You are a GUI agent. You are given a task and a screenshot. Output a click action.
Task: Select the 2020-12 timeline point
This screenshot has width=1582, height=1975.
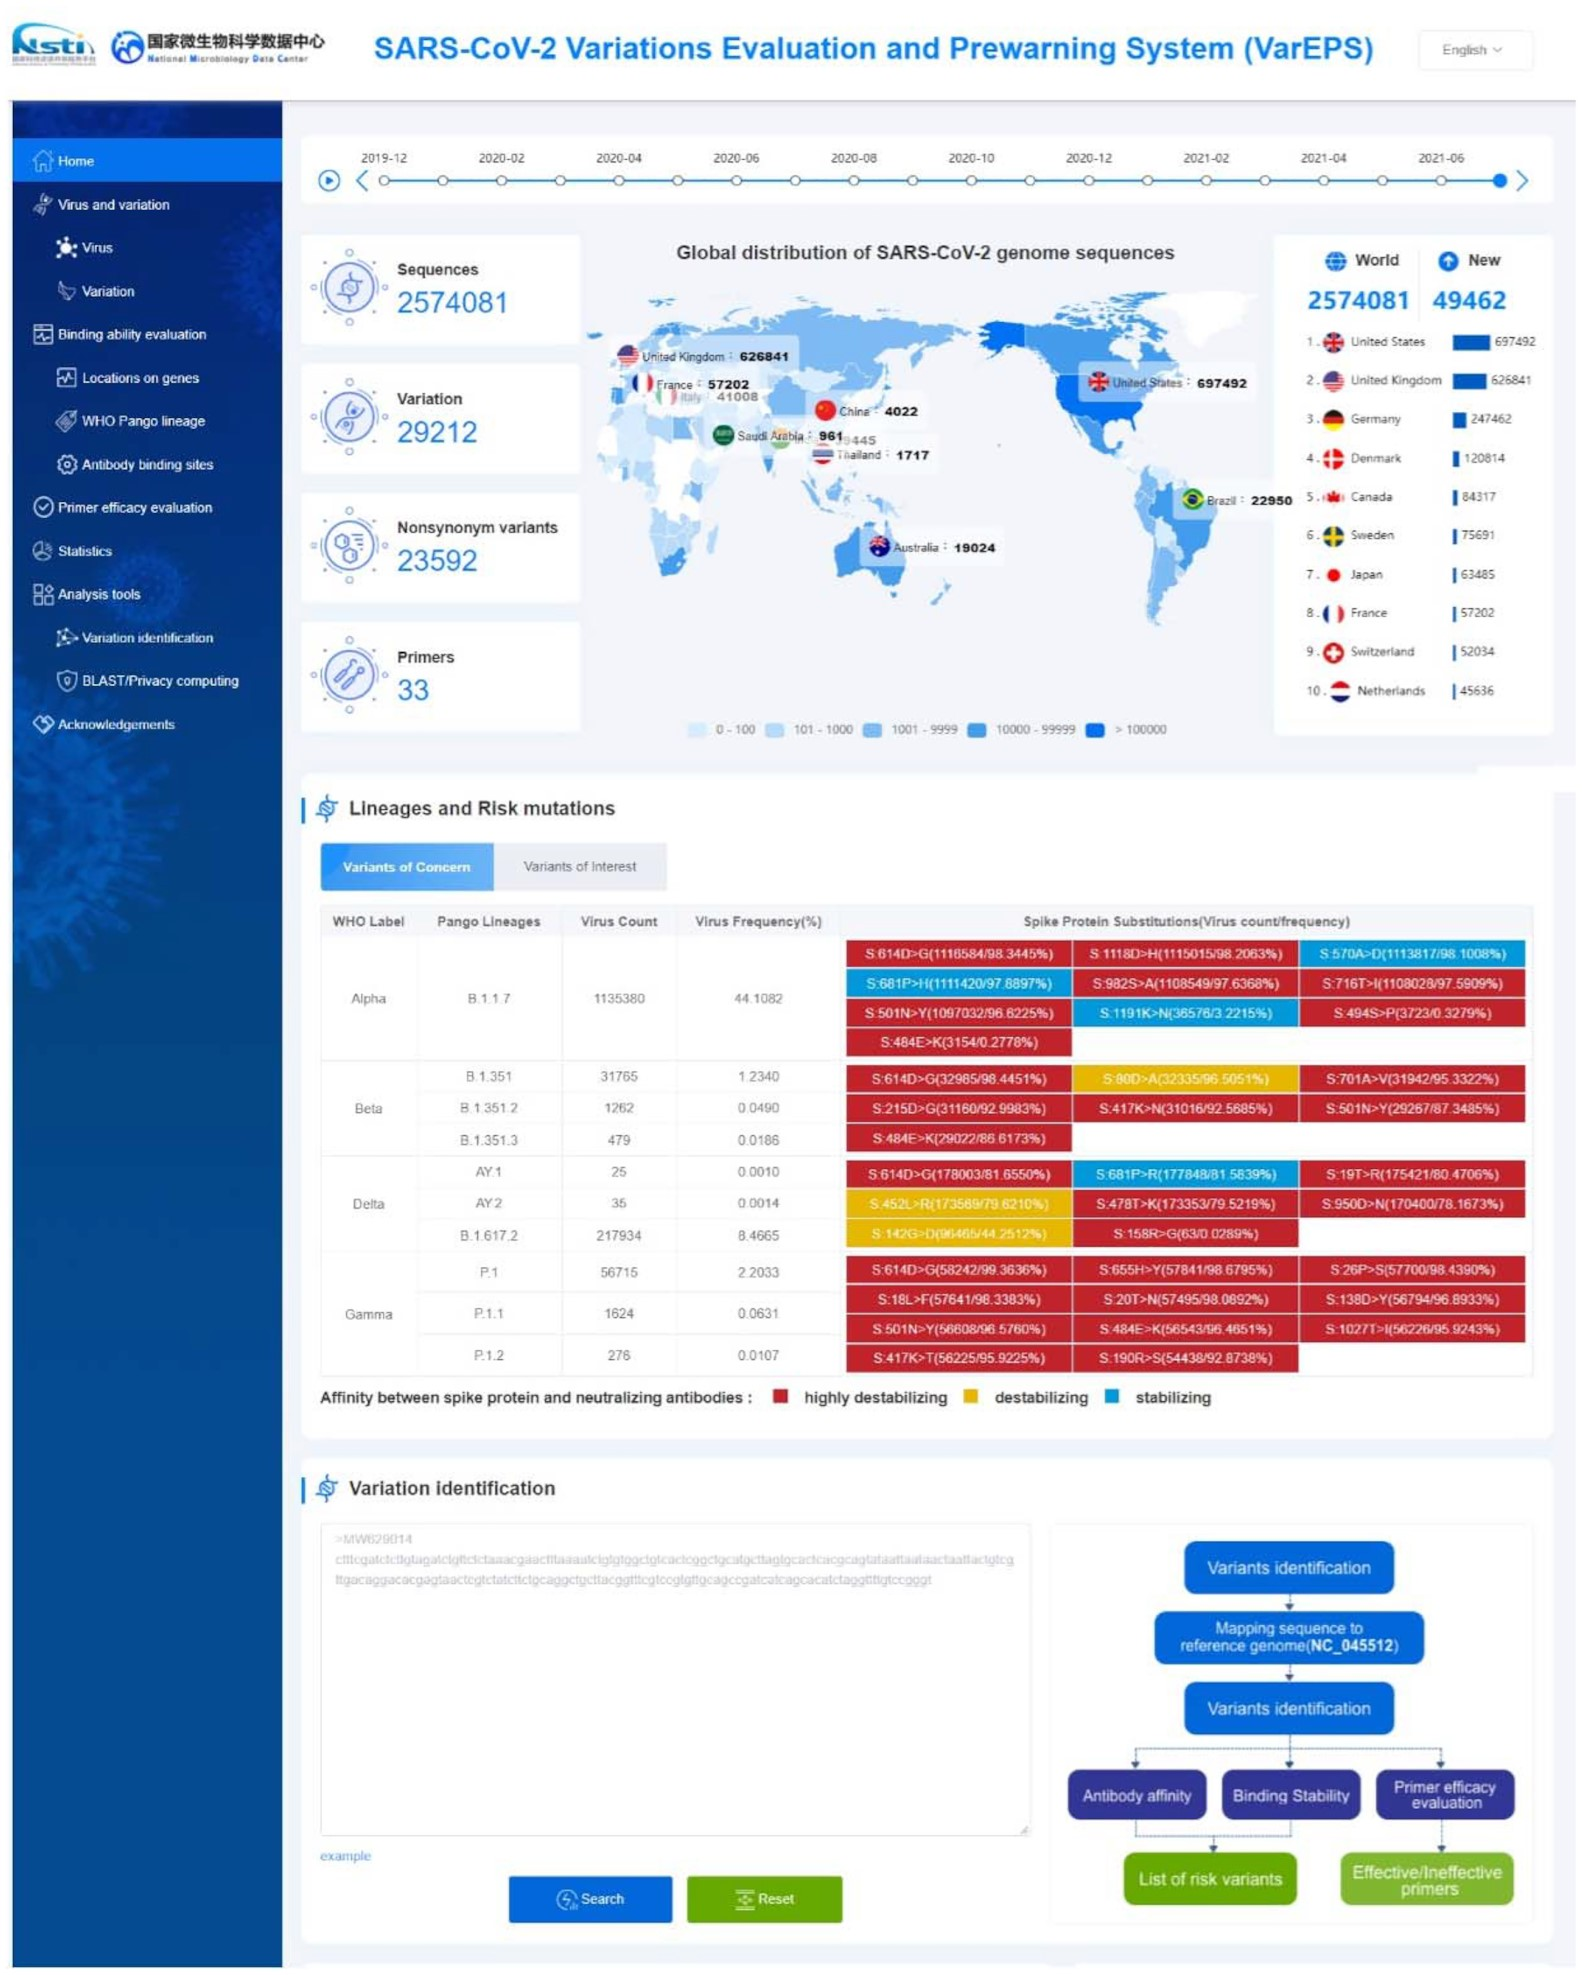click(1091, 181)
